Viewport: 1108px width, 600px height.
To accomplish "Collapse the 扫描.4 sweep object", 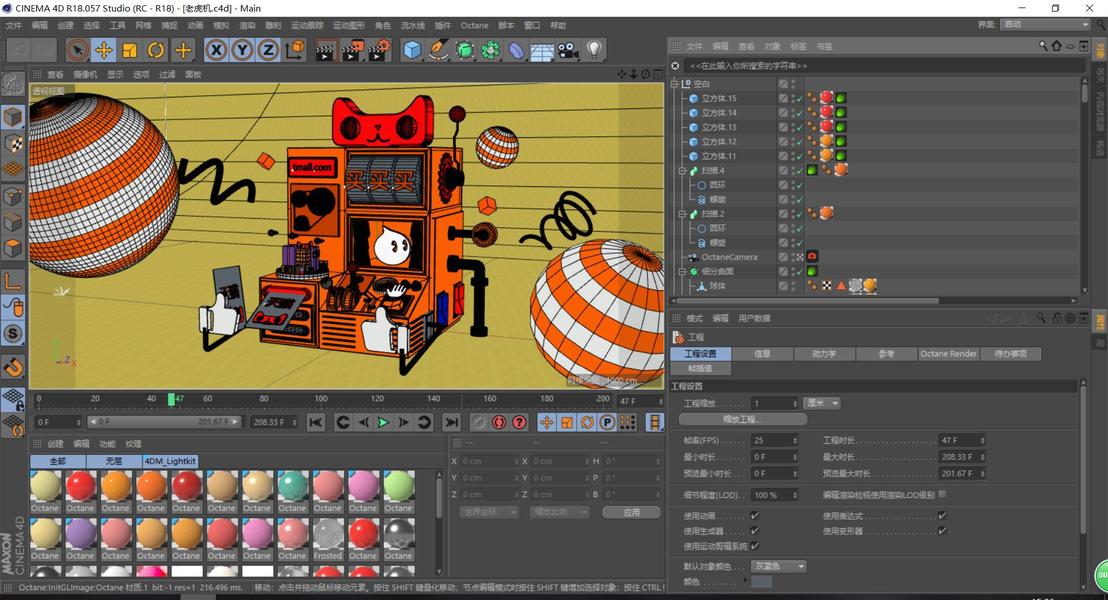I will pyautogui.click(x=683, y=170).
